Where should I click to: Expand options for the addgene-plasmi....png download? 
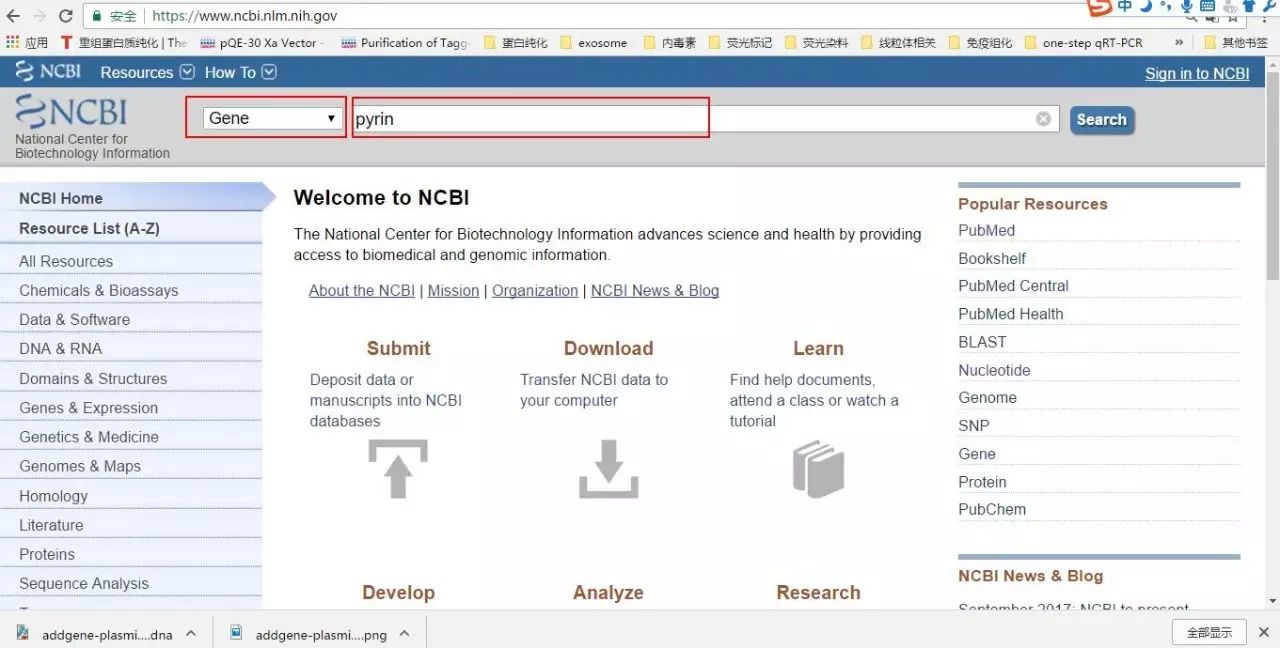[404, 634]
